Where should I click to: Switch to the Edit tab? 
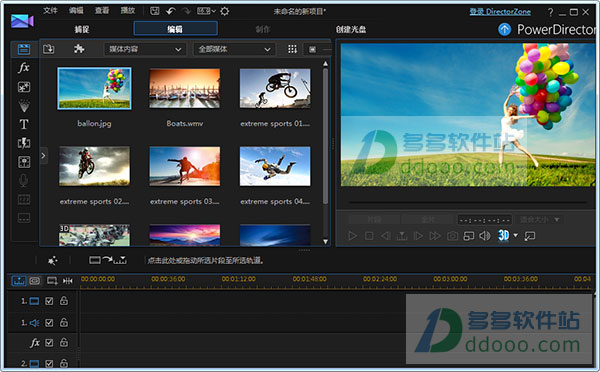pos(175,29)
